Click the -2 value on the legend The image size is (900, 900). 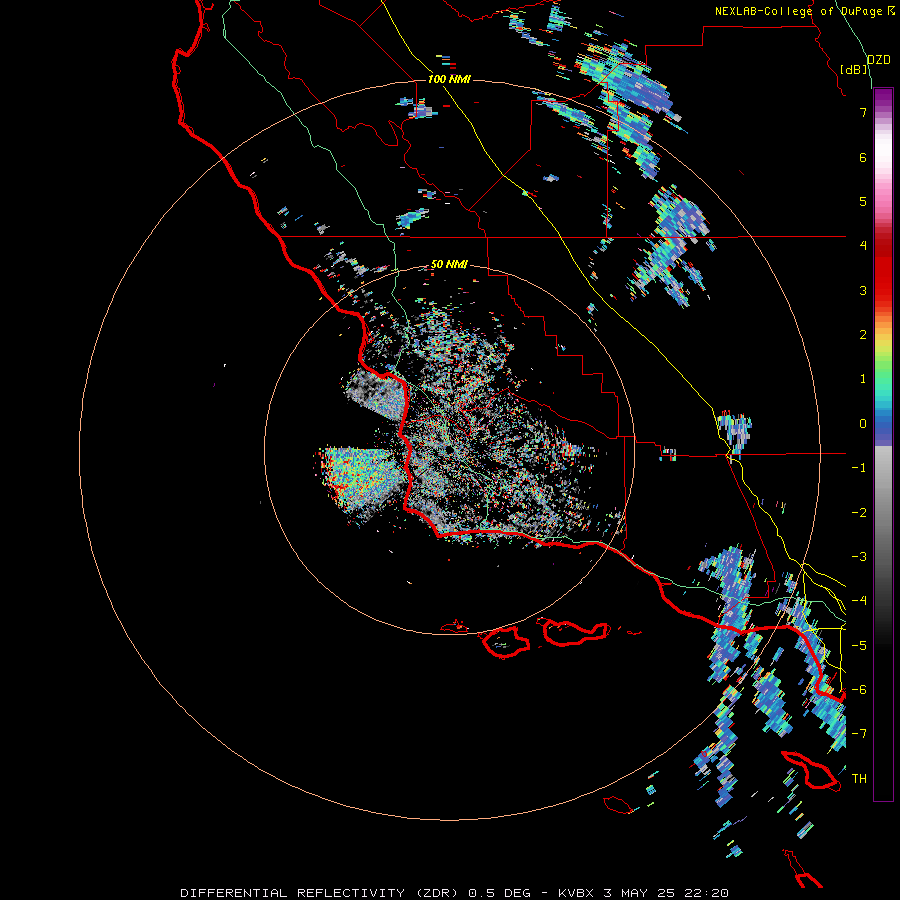[x=859, y=513]
